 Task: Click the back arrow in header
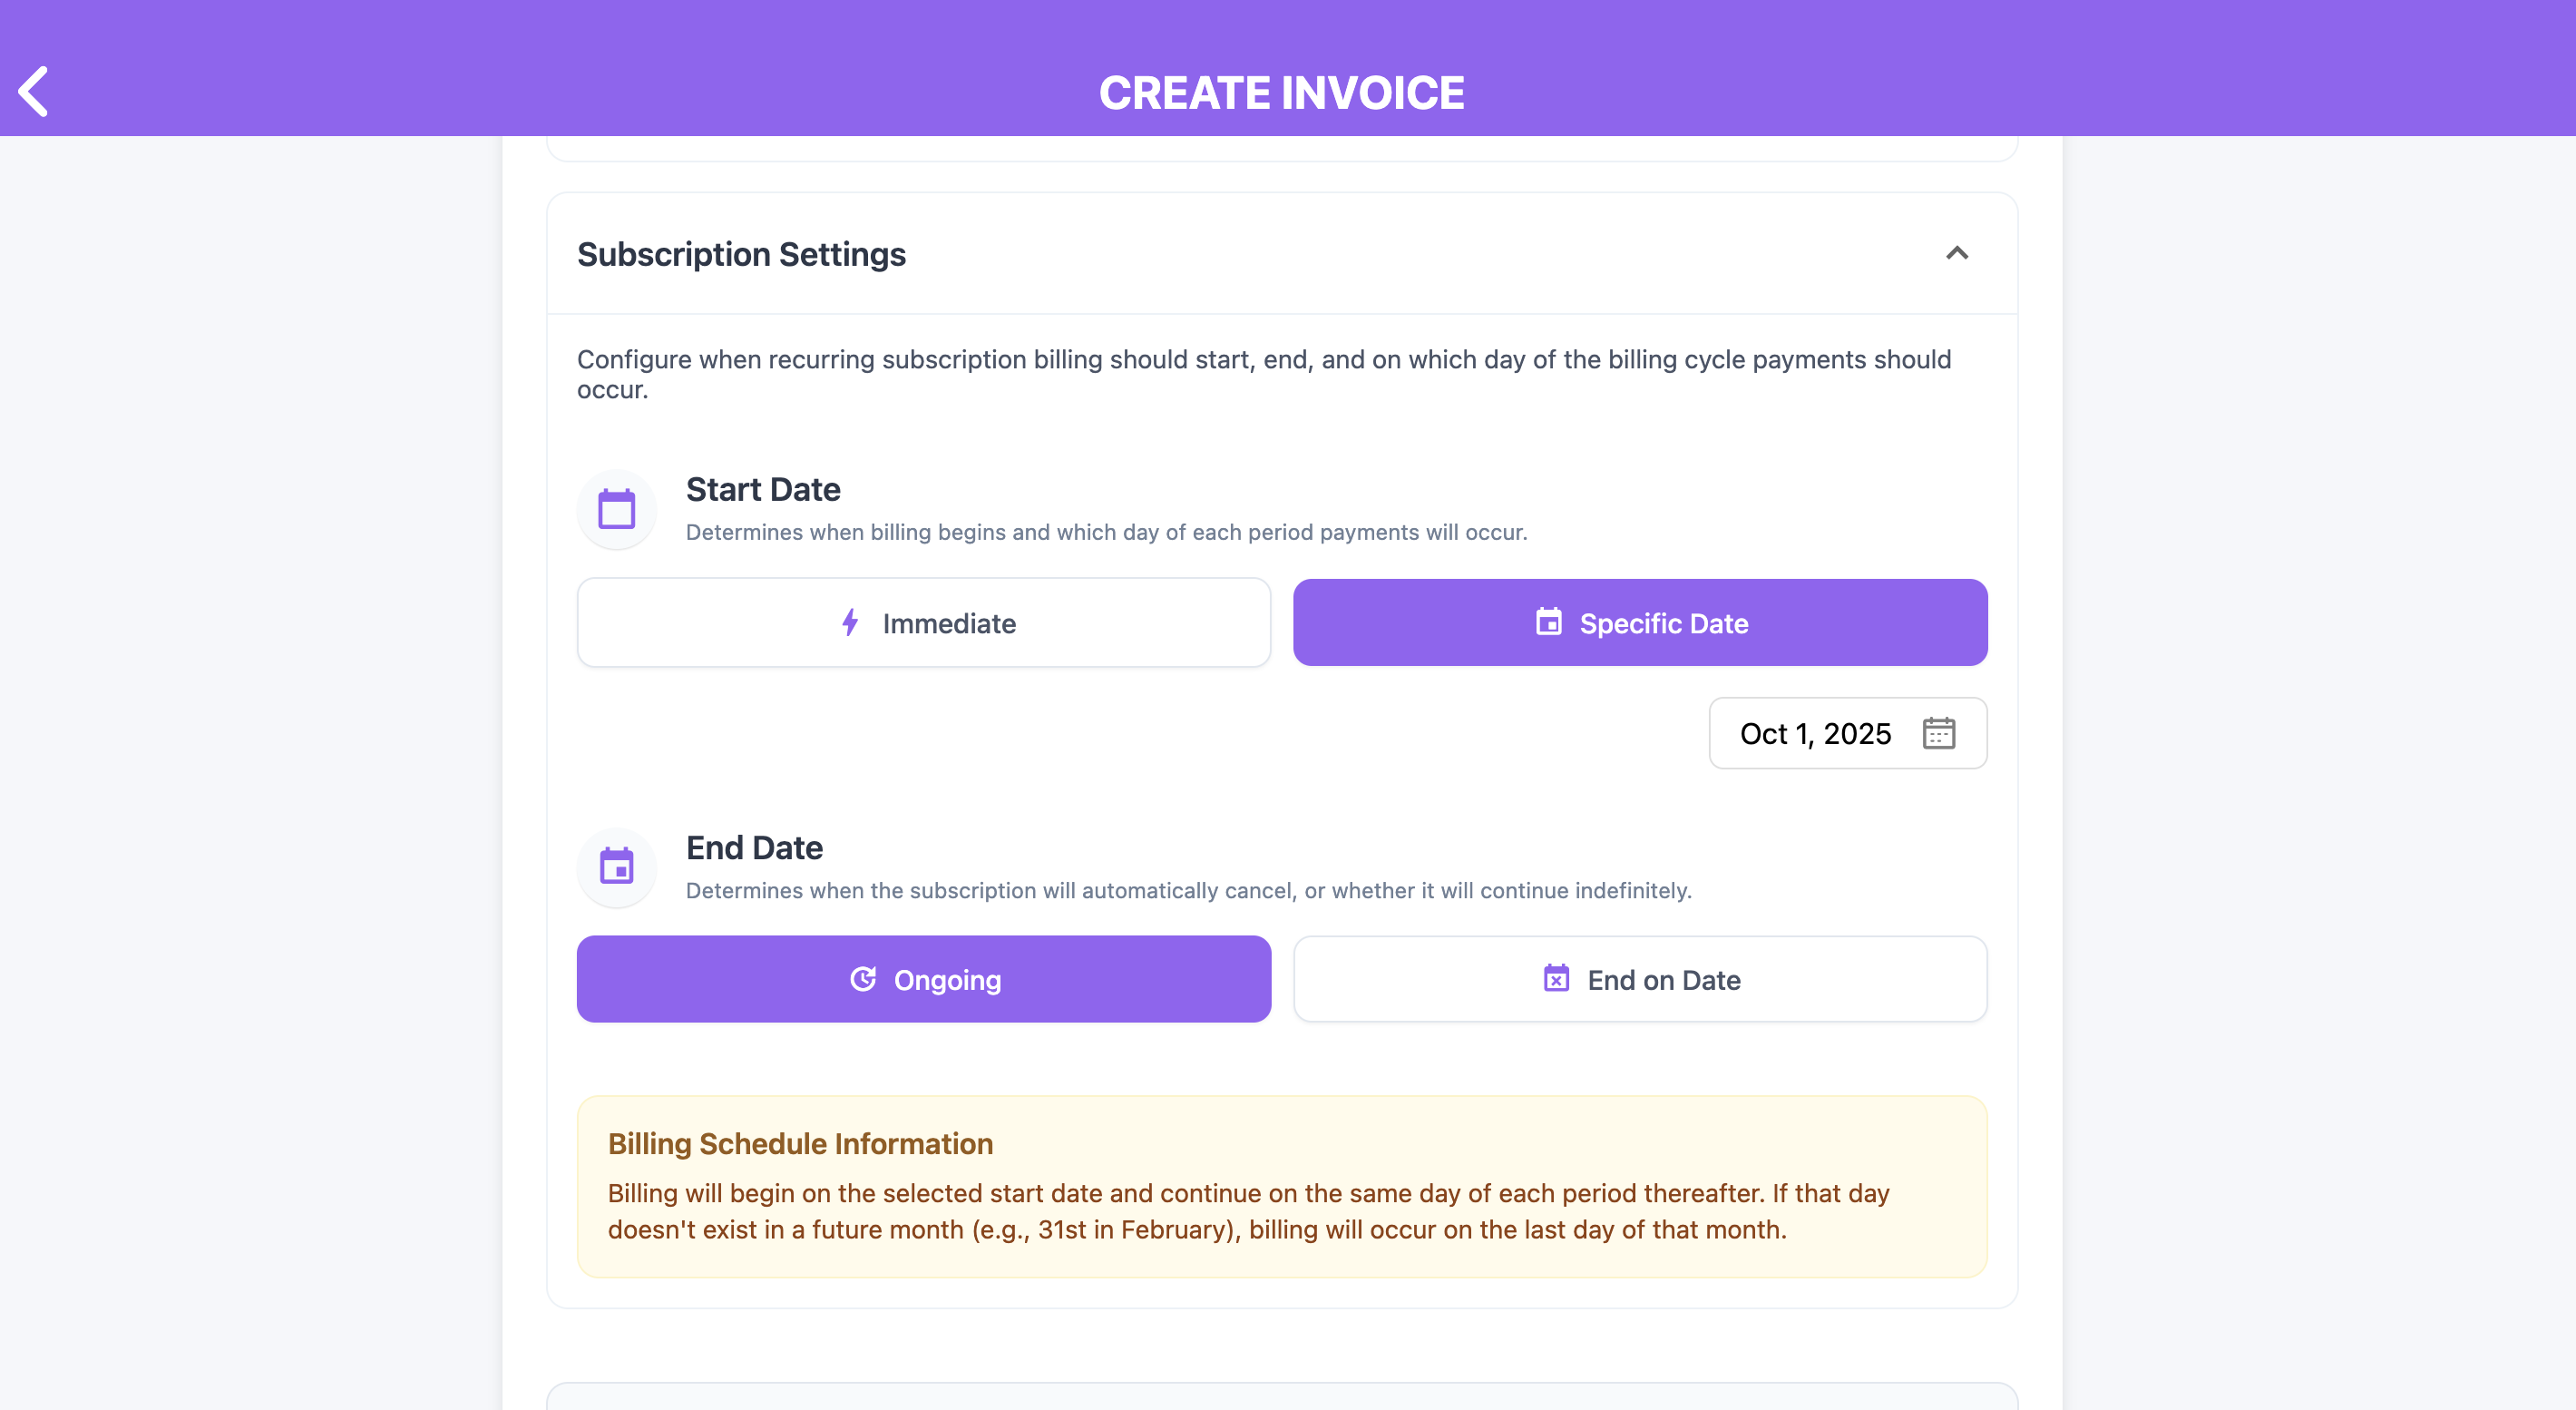[x=33, y=92]
